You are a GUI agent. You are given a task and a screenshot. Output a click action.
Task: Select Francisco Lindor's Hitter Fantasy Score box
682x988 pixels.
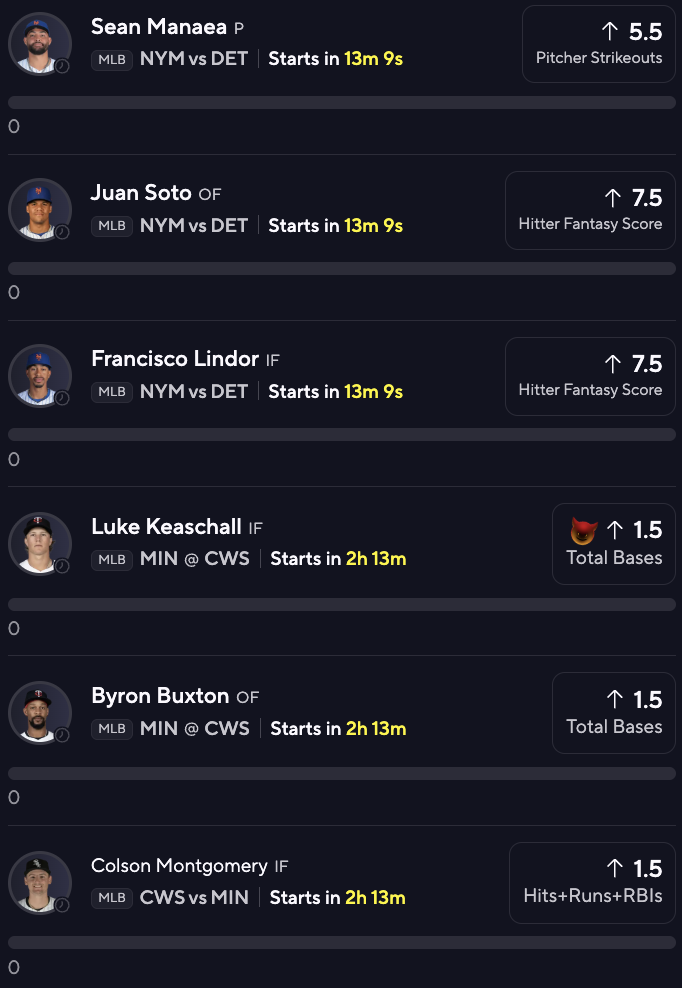(x=591, y=376)
